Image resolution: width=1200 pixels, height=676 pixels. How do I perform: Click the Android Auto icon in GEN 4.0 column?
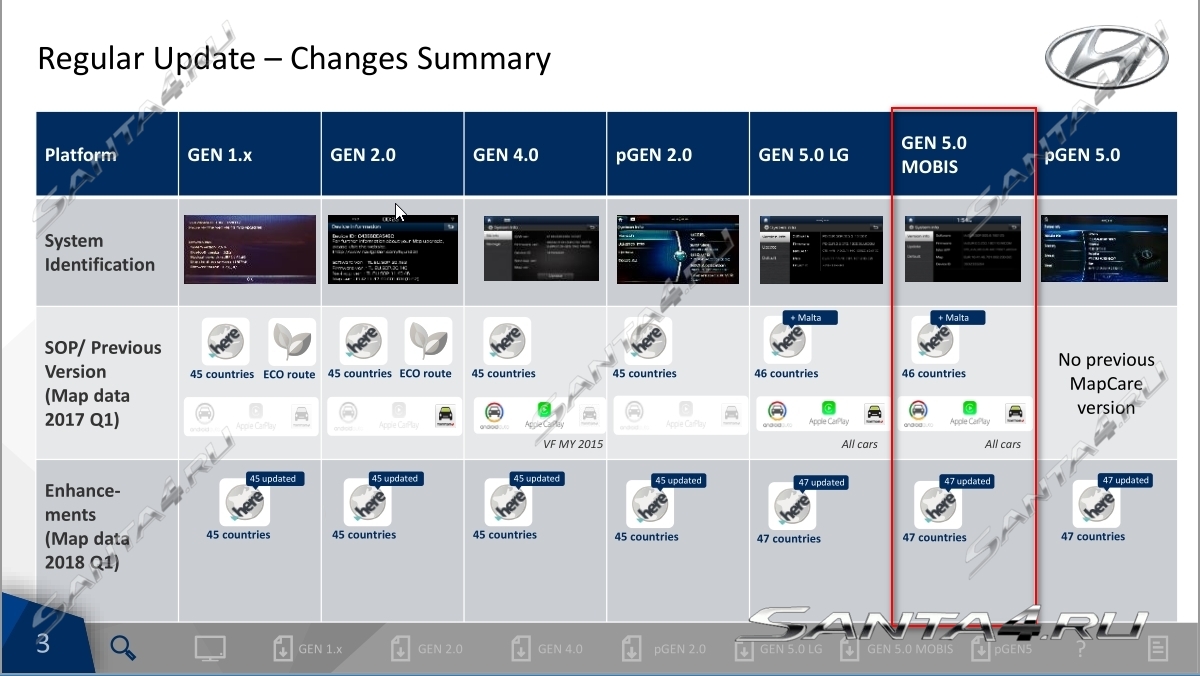tap(496, 412)
